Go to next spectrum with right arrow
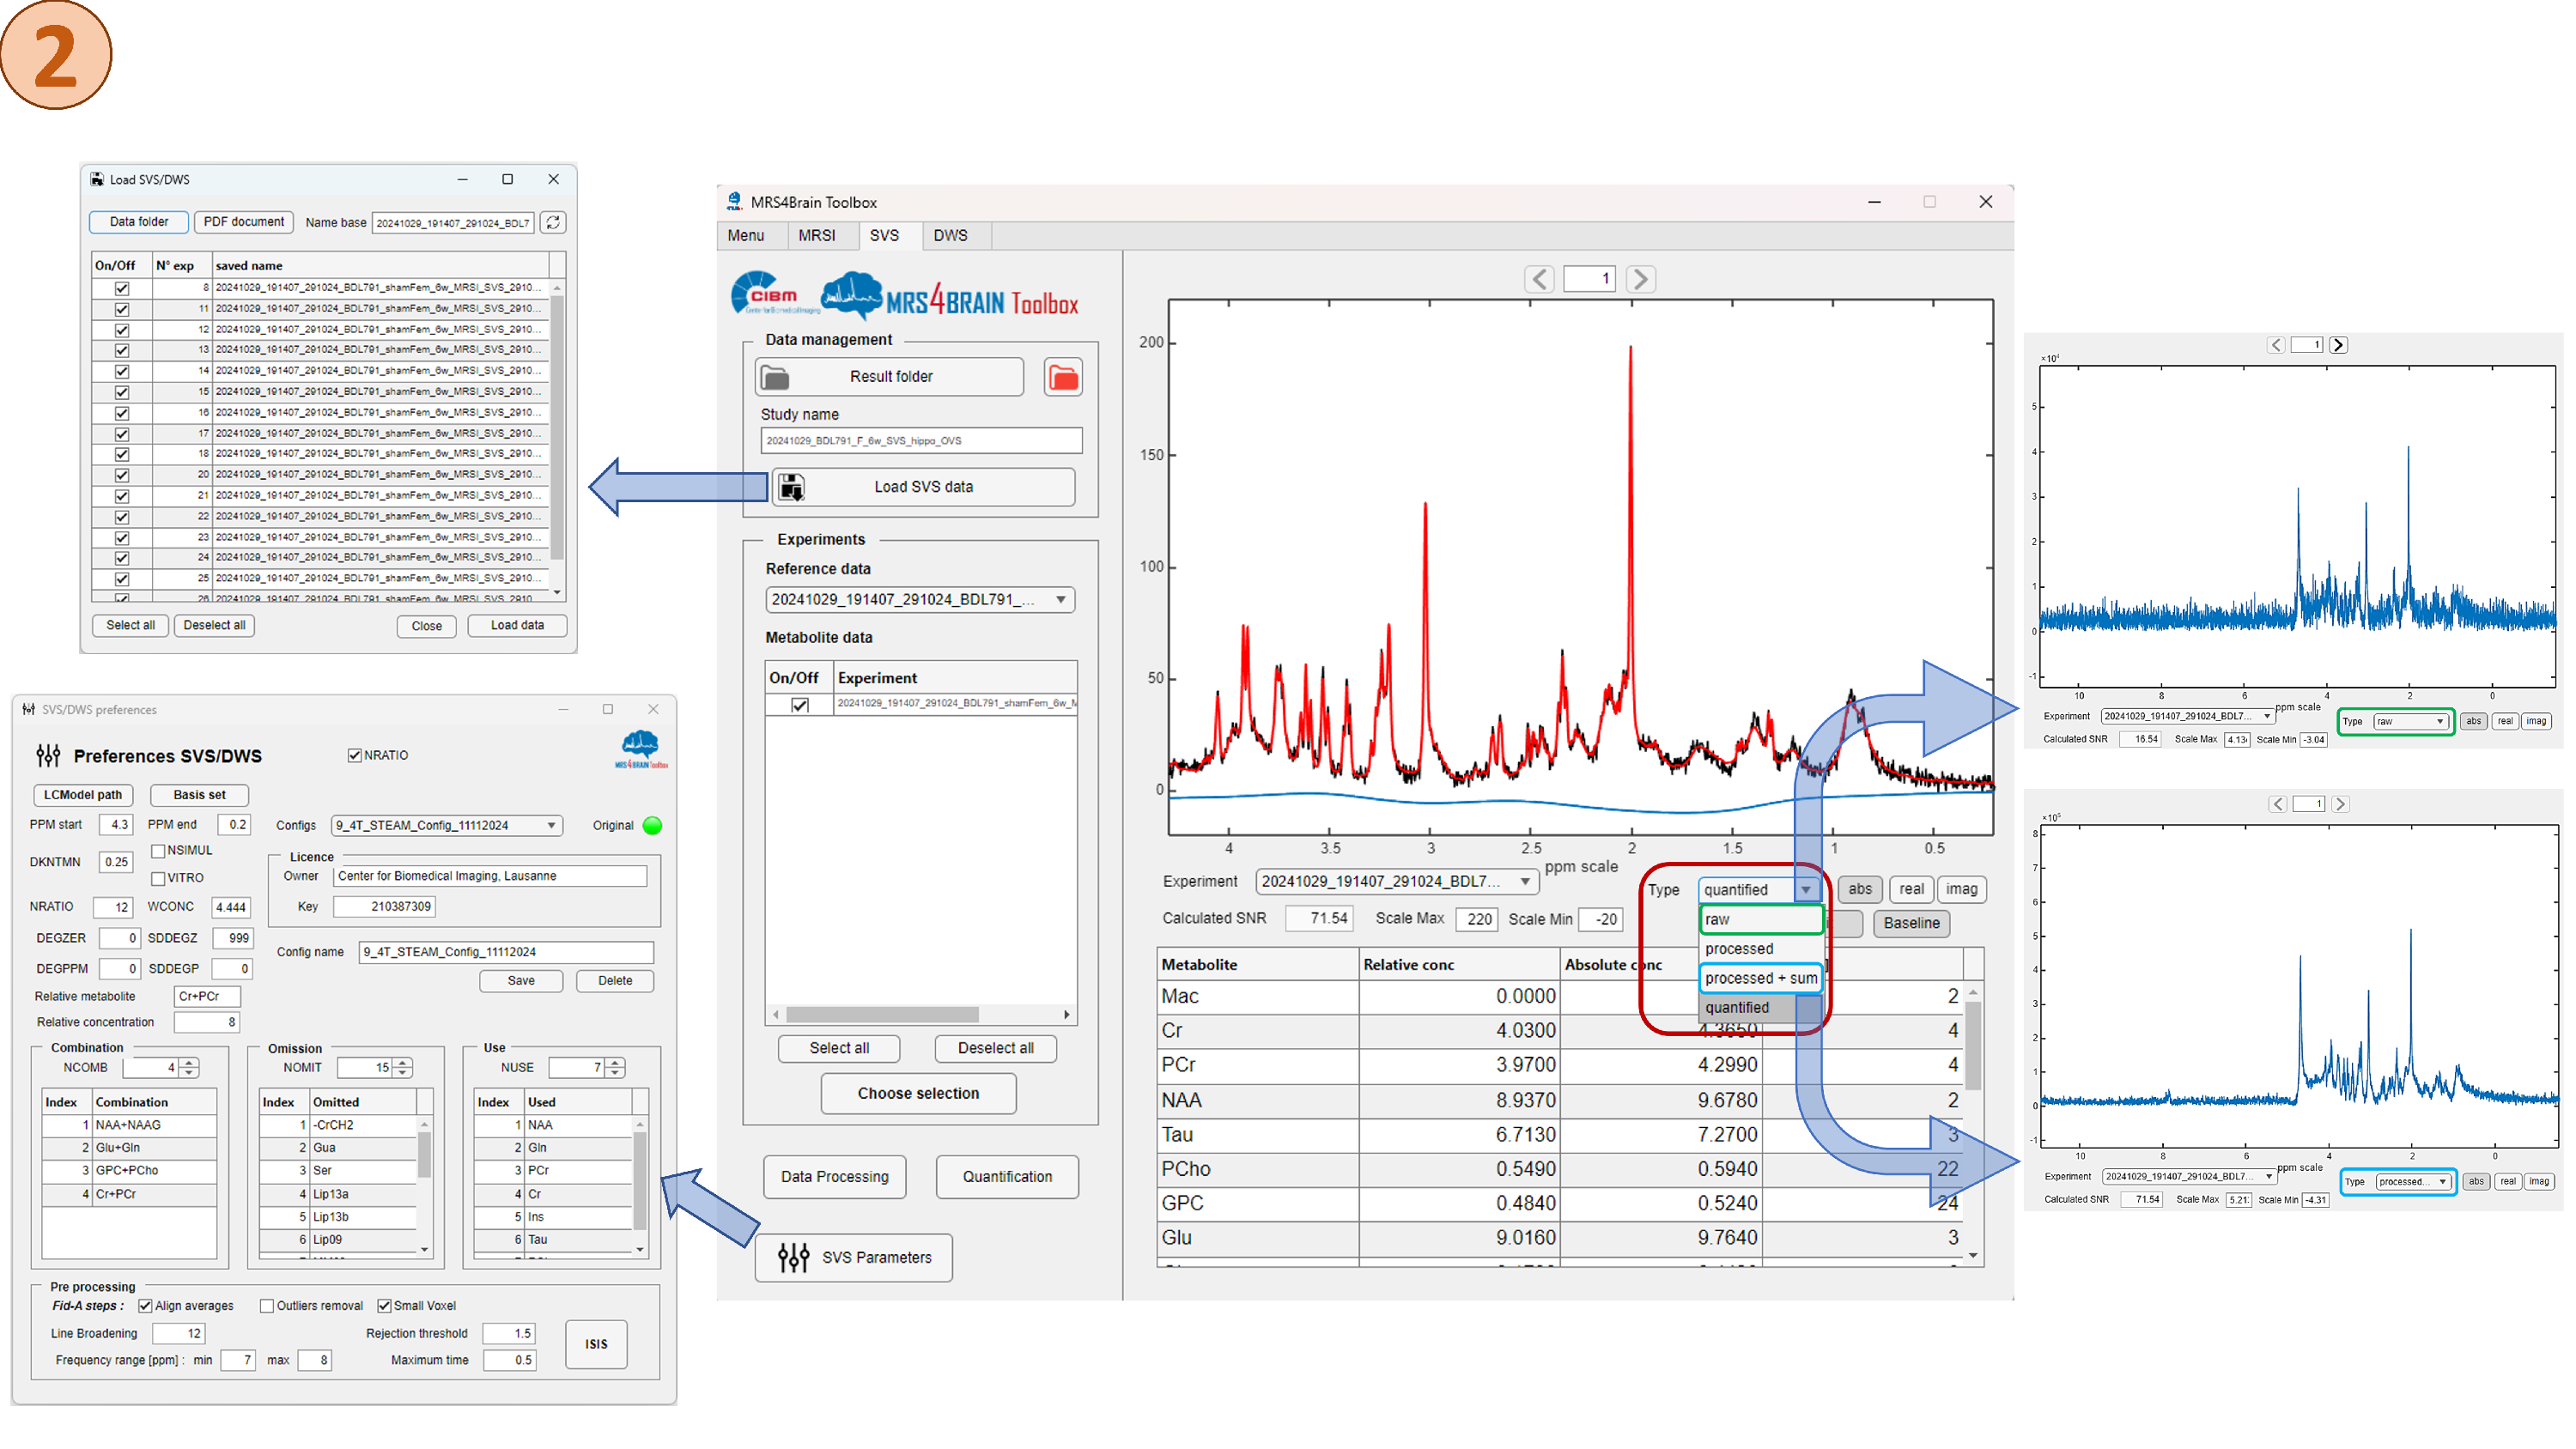The width and height of the screenshot is (2576, 1449). point(1640,279)
